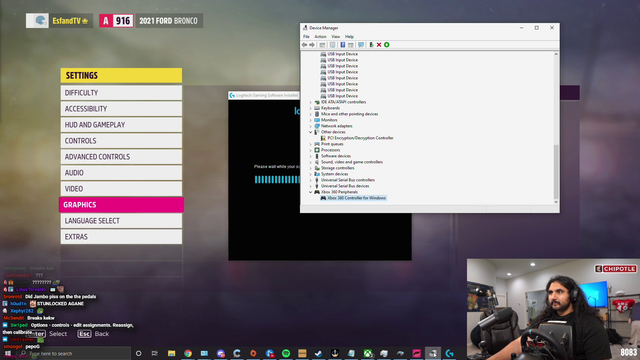
Task: Select ACCESSIBILITY in the game settings menu
Action: (121, 109)
